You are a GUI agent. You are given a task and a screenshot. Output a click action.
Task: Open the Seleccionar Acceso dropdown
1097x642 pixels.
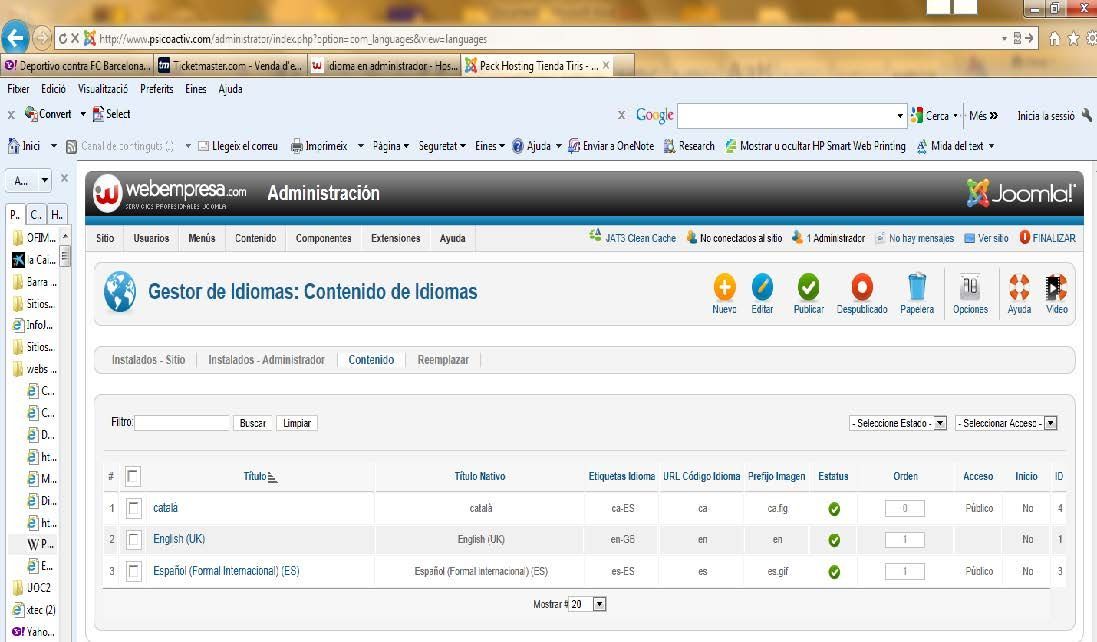coord(1006,423)
